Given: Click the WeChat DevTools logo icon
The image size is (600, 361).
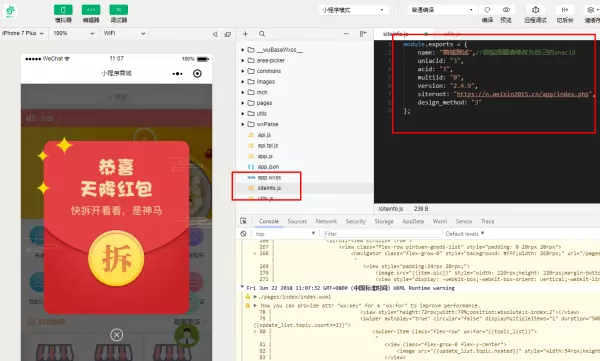Looking at the screenshot, I should coord(10,11).
